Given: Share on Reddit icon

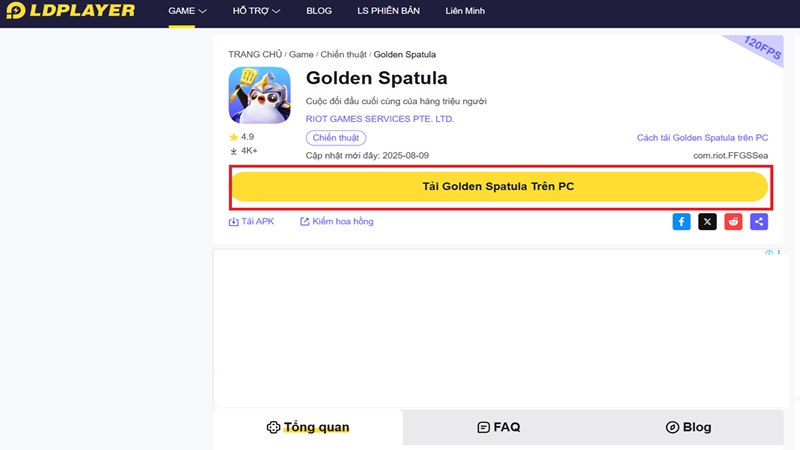Looking at the screenshot, I should pos(733,221).
